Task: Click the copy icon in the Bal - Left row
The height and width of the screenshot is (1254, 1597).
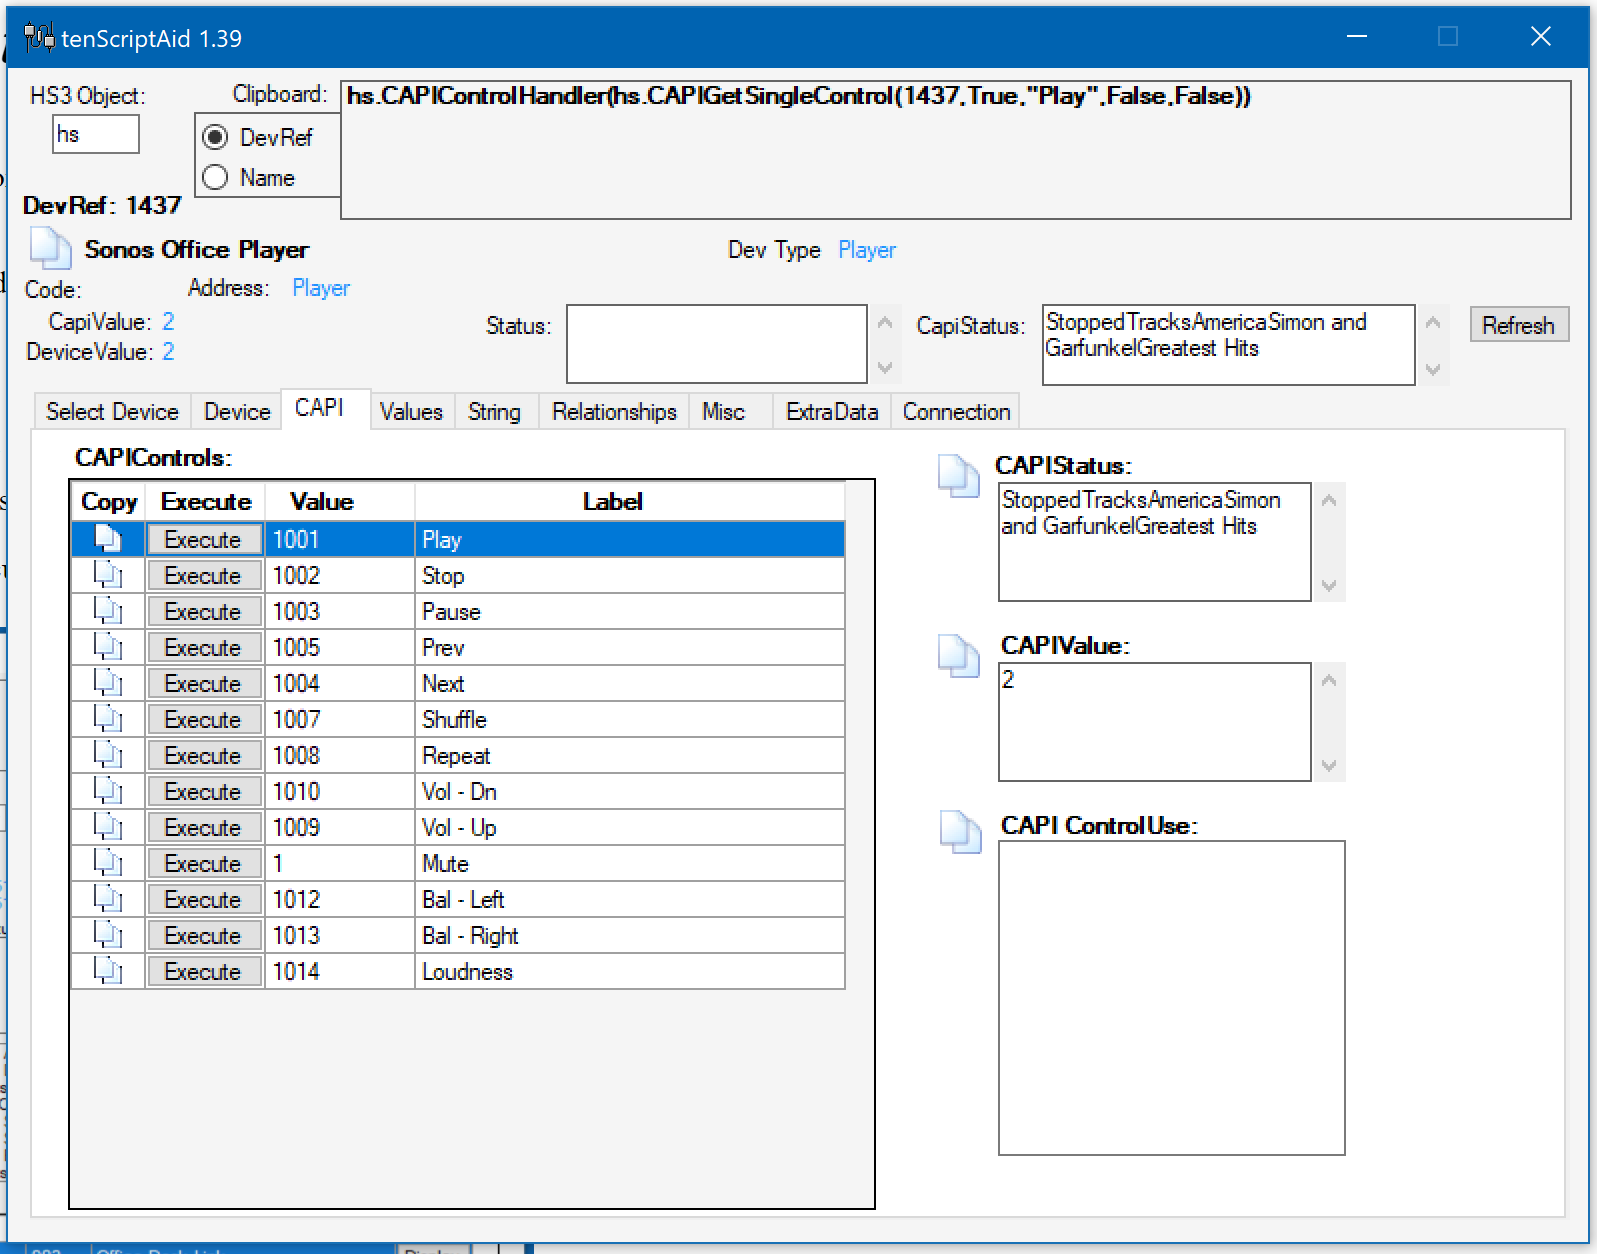Action: pyautogui.click(x=108, y=900)
